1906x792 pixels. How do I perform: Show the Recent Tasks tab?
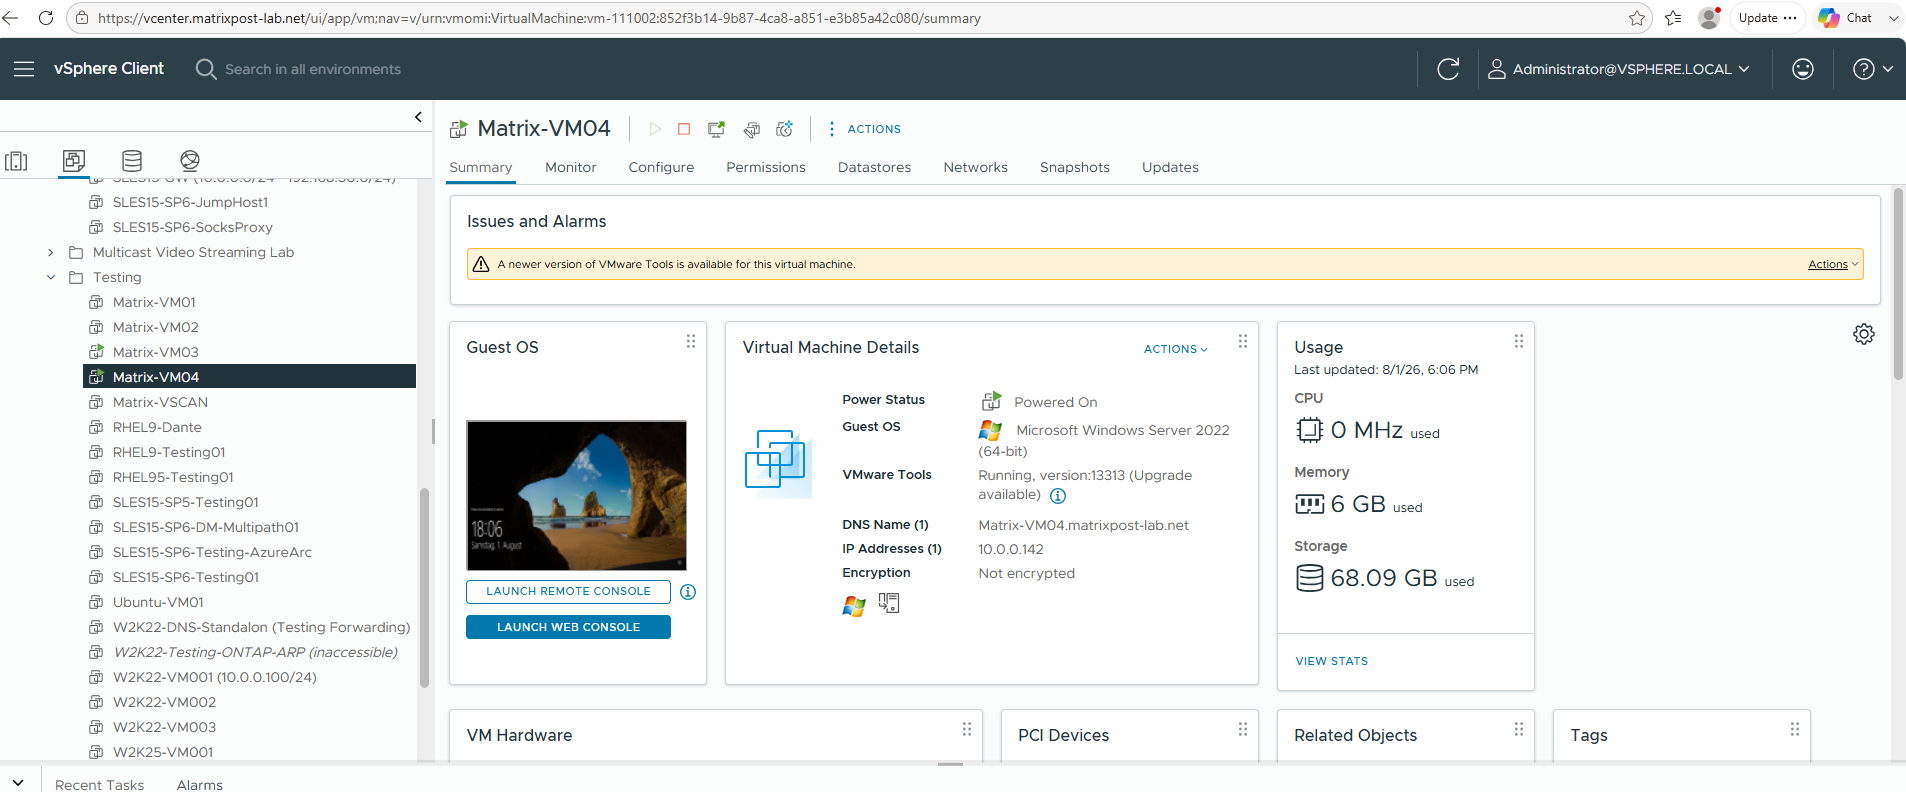point(100,785)
